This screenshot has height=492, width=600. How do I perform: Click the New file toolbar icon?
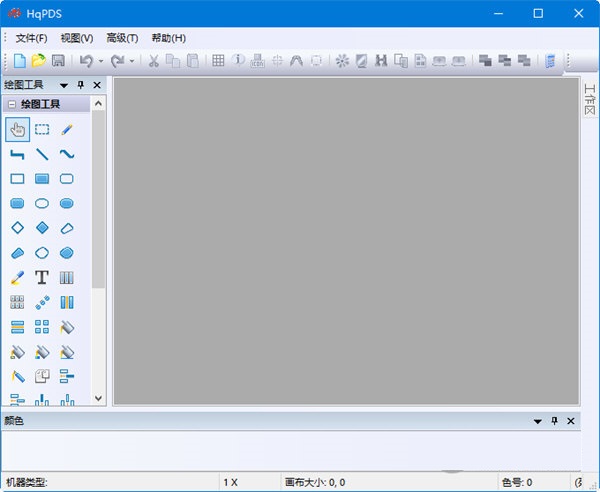(19, 61)
